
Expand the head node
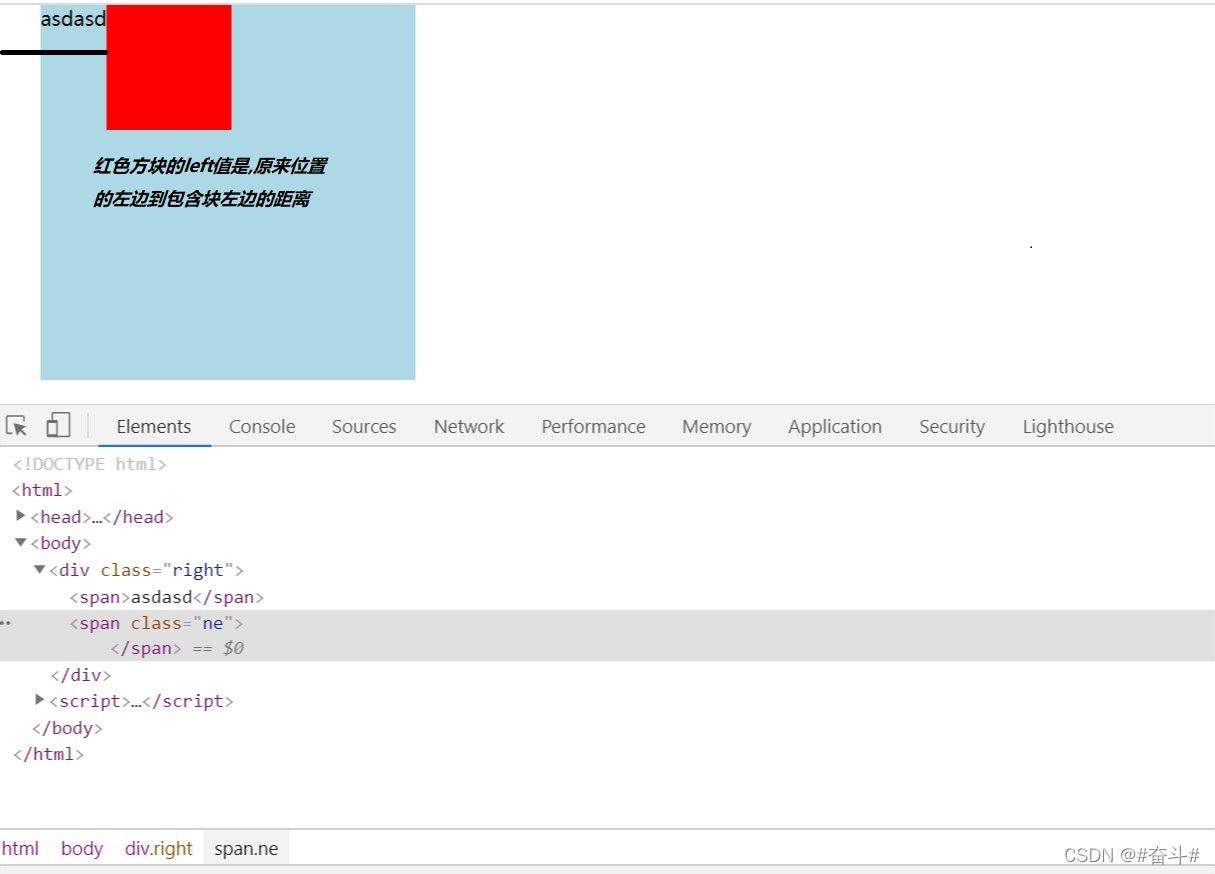click(x=21, y=516)
